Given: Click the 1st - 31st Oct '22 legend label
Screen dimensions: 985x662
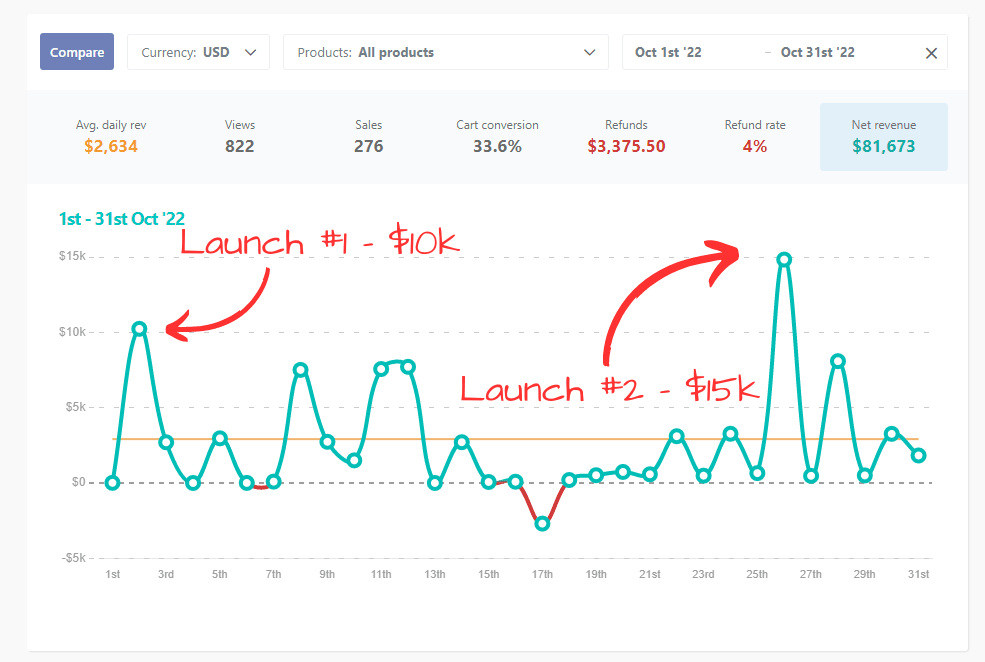Looking at the screenshot, I should pyautogui.click(x=121, y=218).
